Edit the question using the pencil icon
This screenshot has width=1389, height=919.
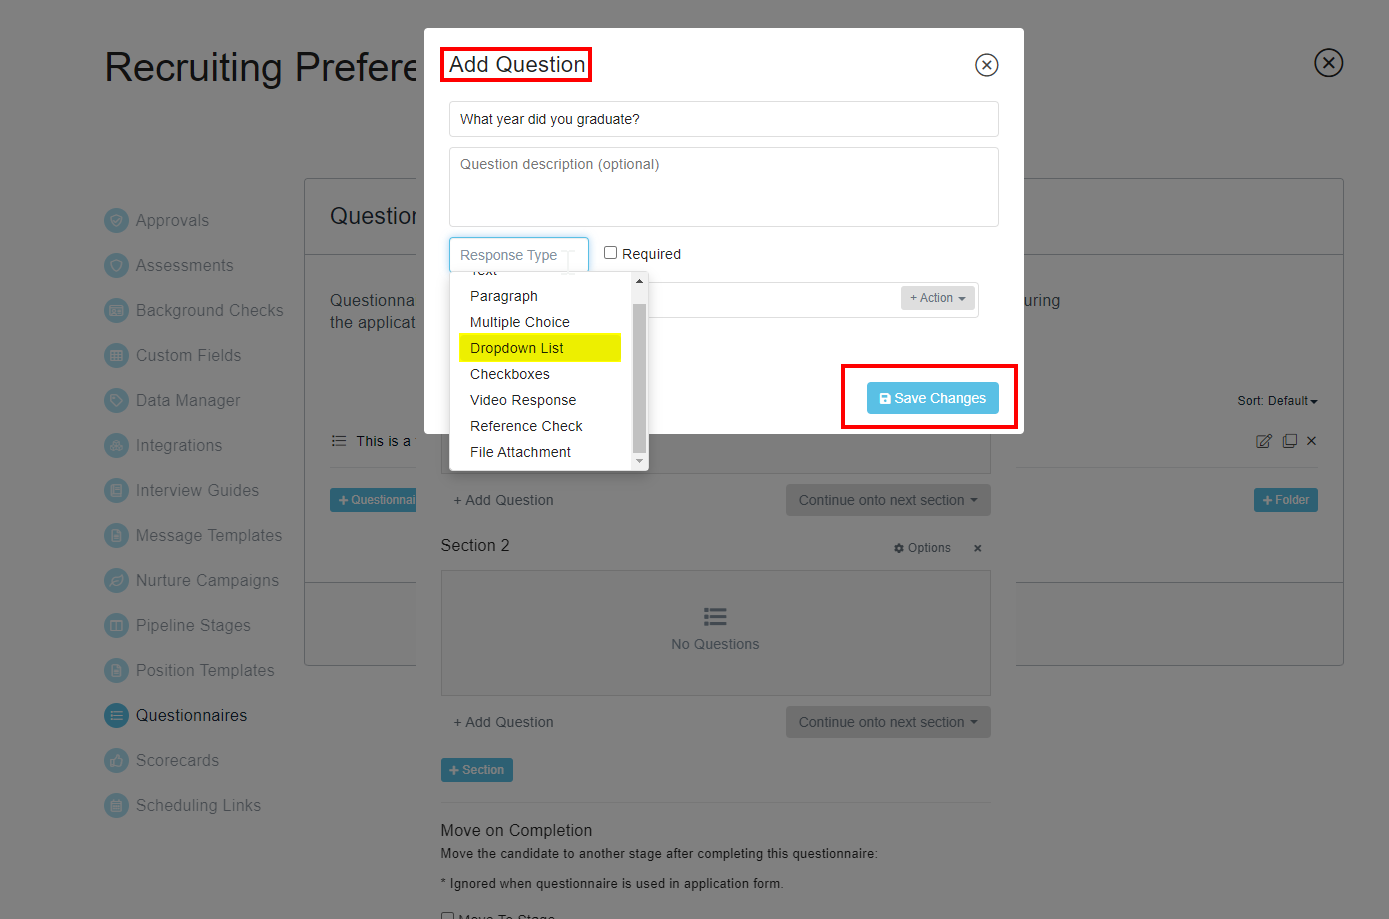(1264, 440)
